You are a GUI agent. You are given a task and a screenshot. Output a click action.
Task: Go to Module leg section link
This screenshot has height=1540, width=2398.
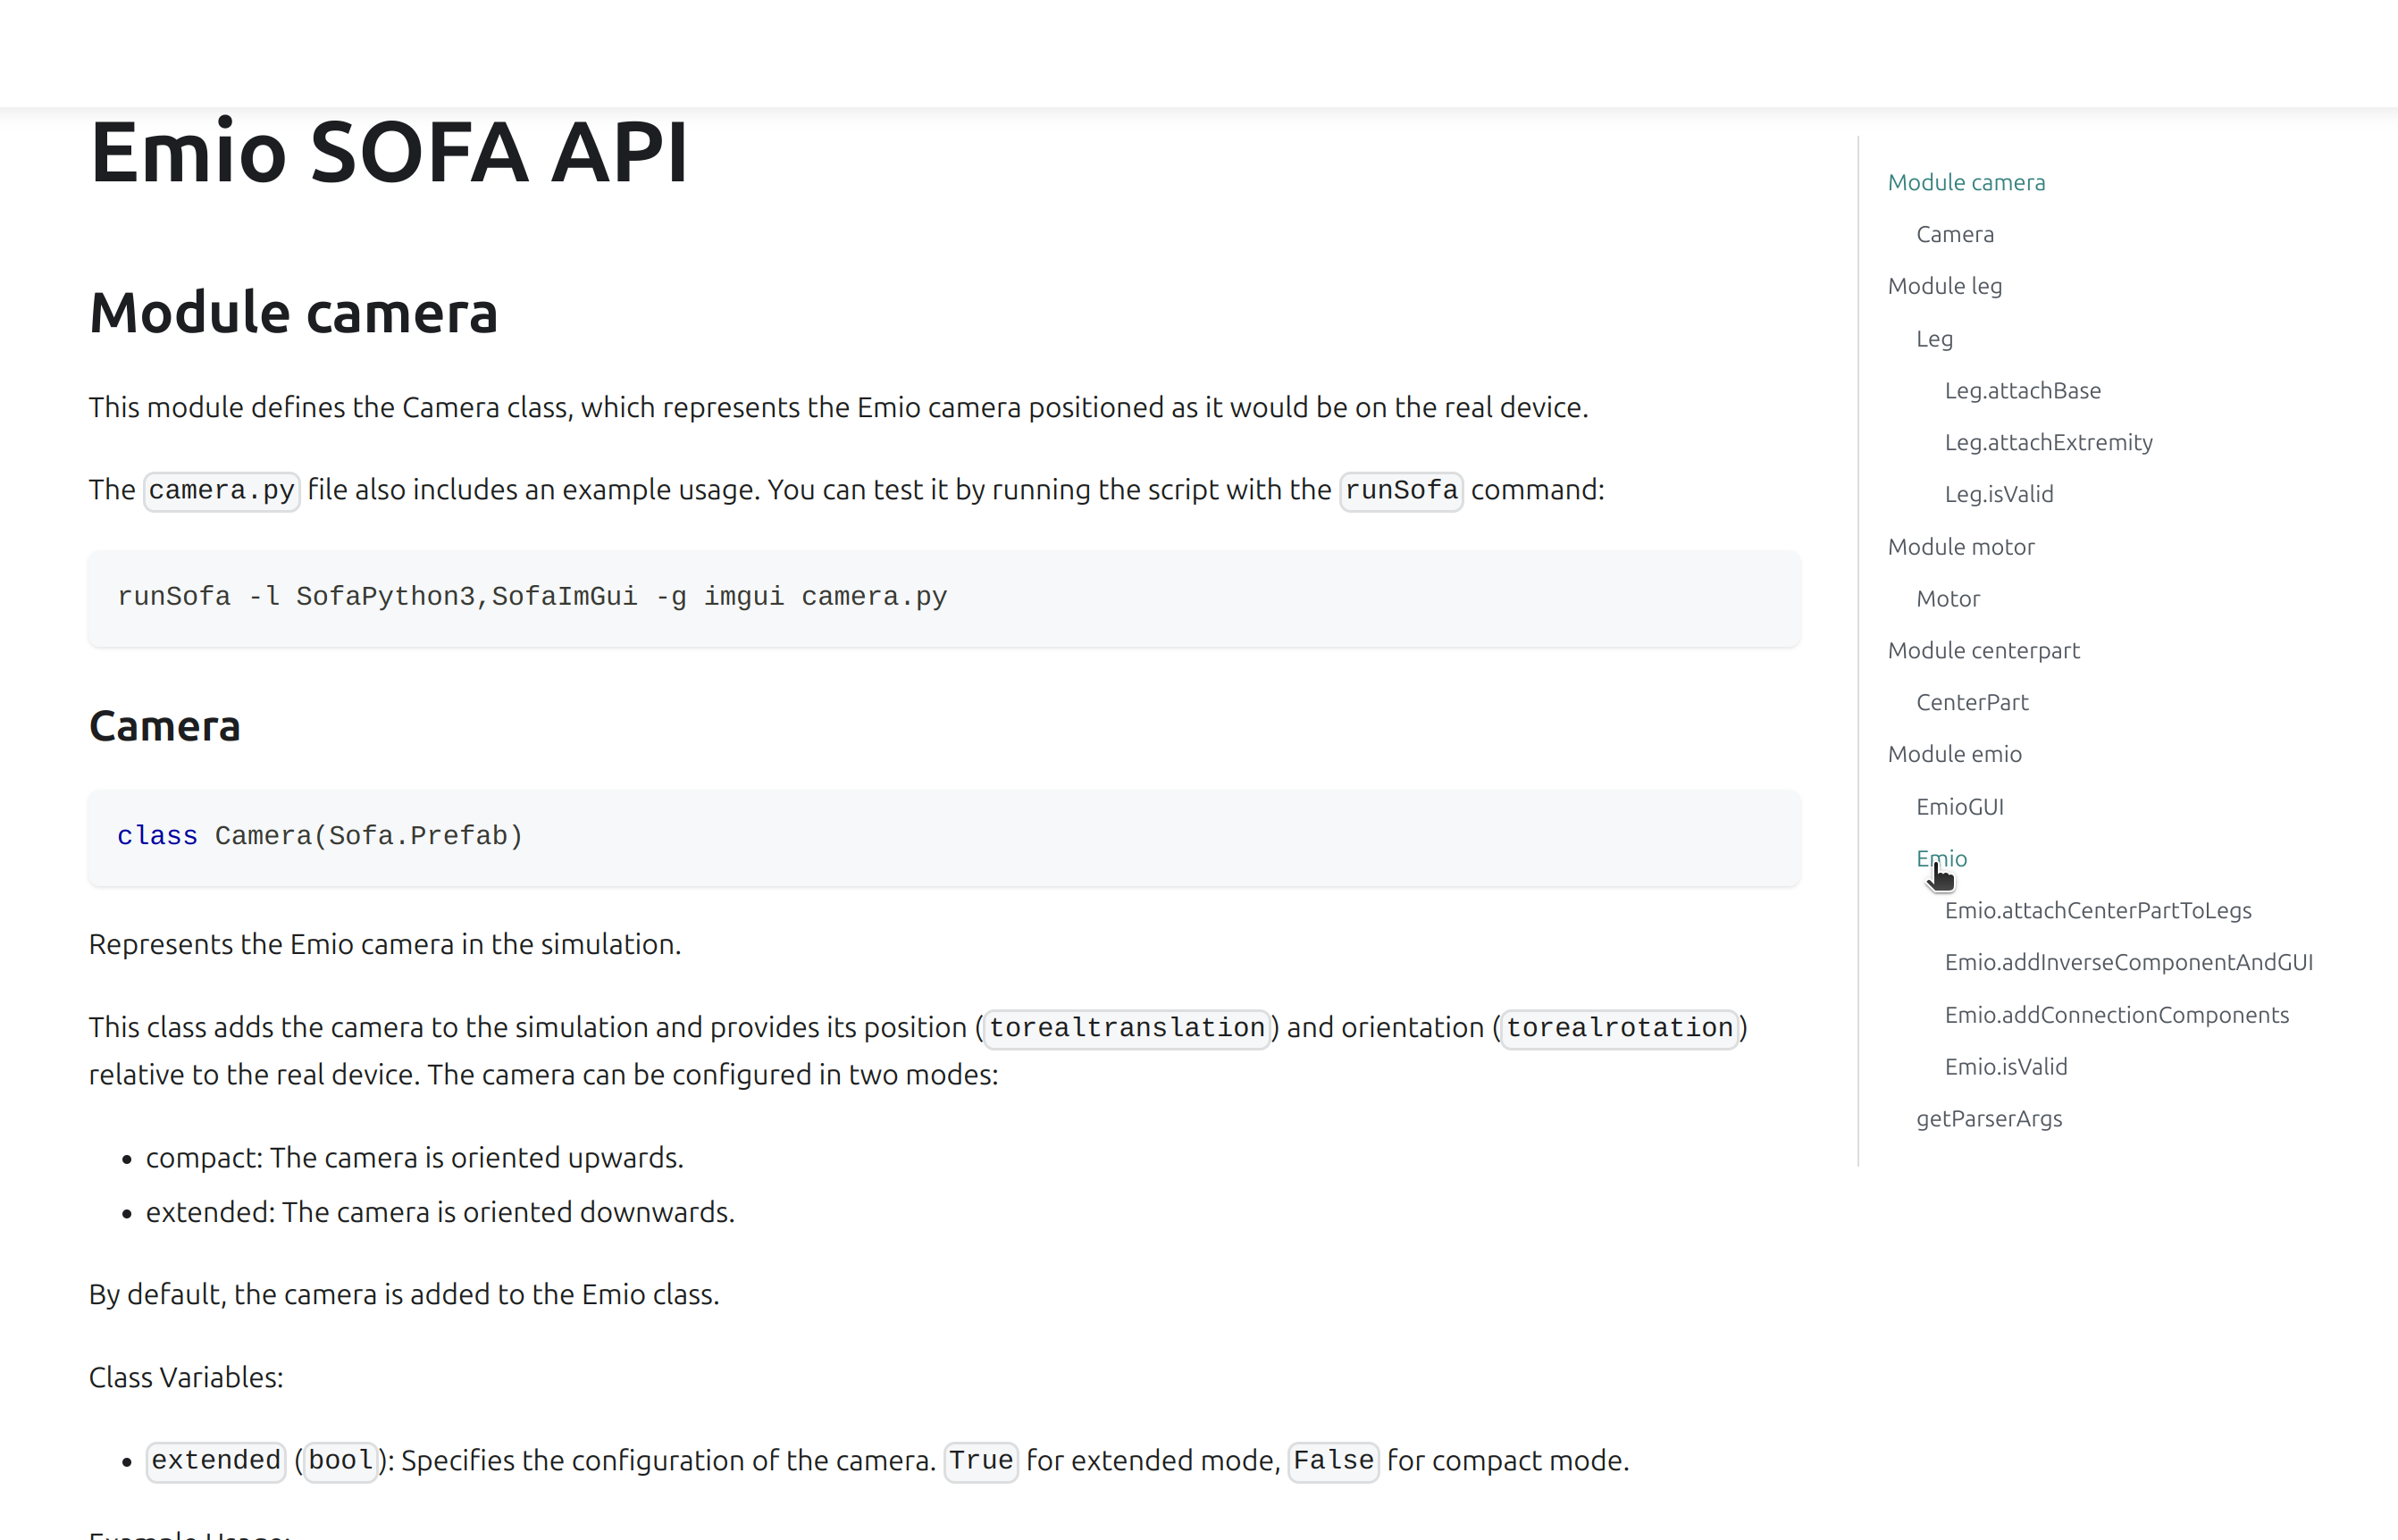coord(1944,286)
